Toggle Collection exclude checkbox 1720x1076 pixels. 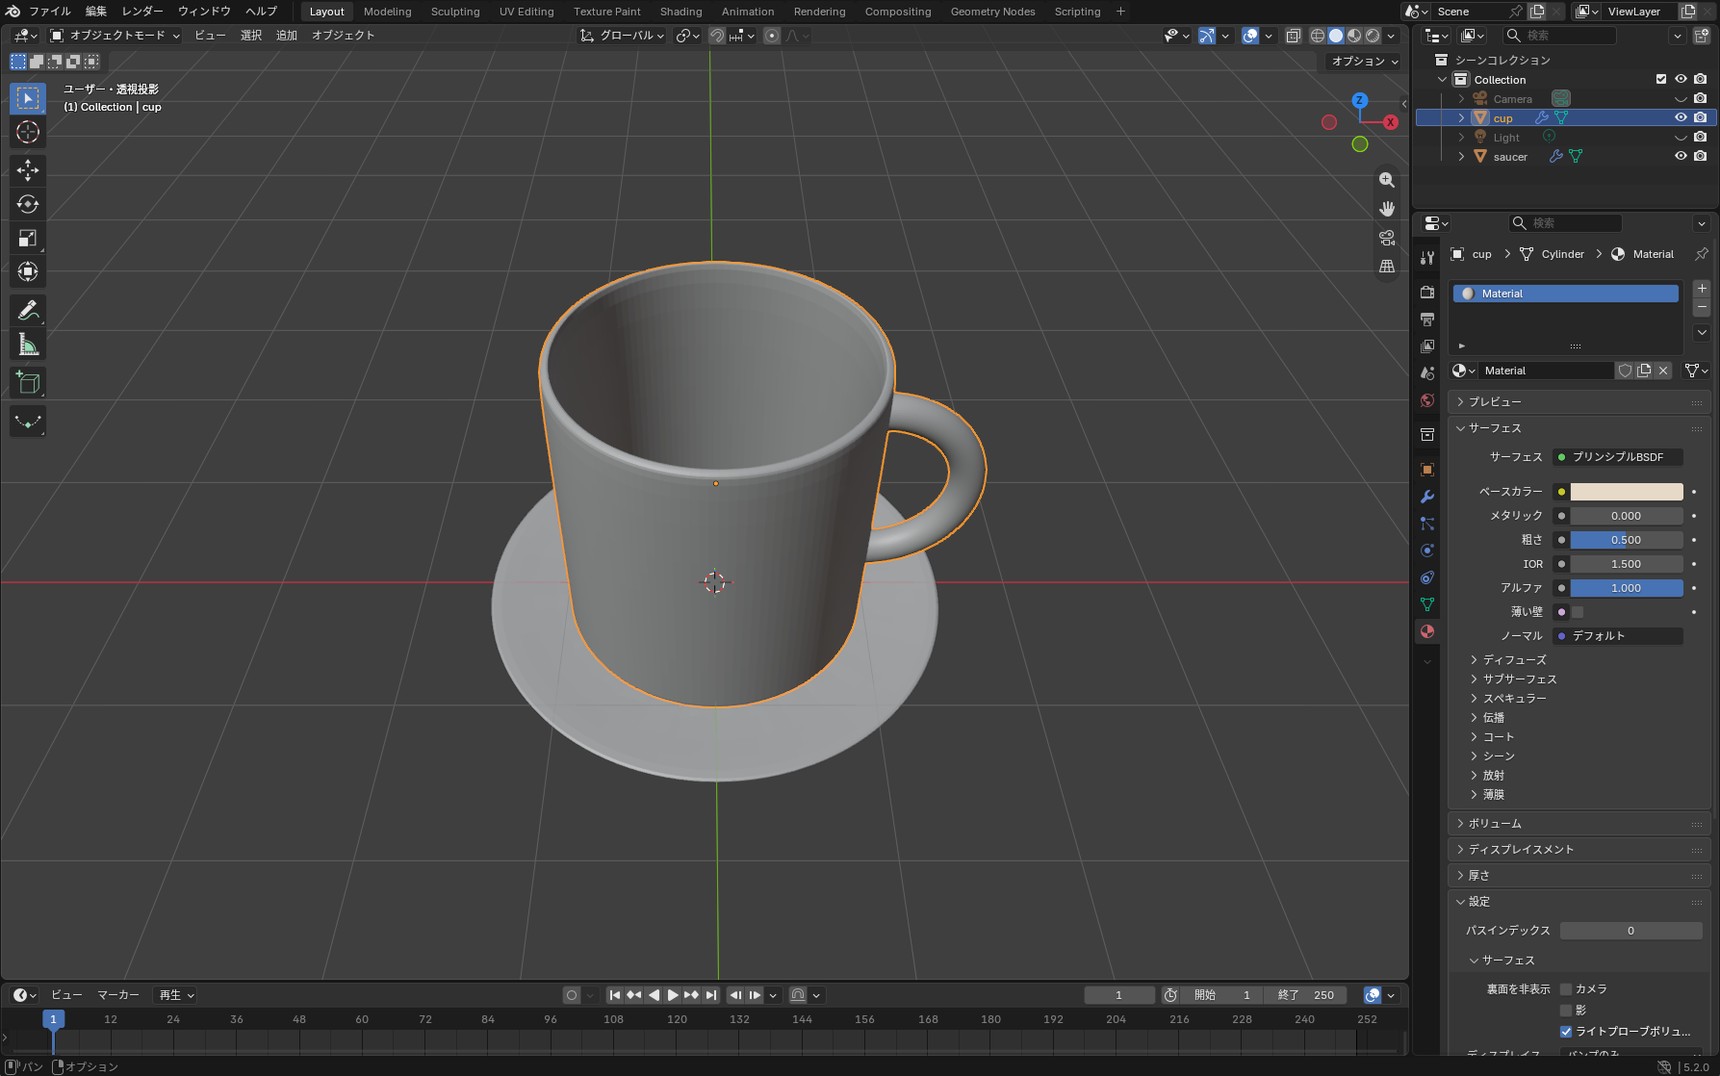1661,79
